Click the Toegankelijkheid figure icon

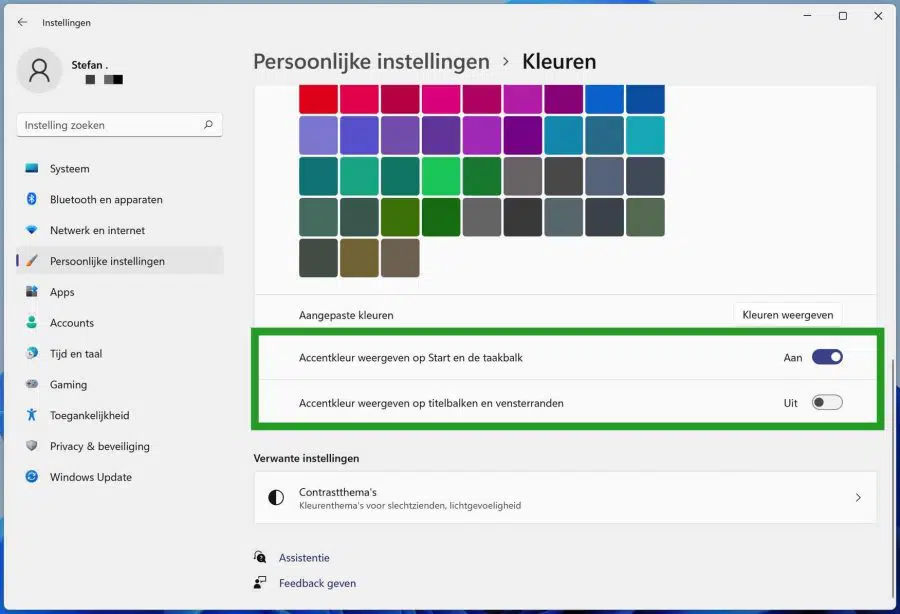click(x=32, y=415)
